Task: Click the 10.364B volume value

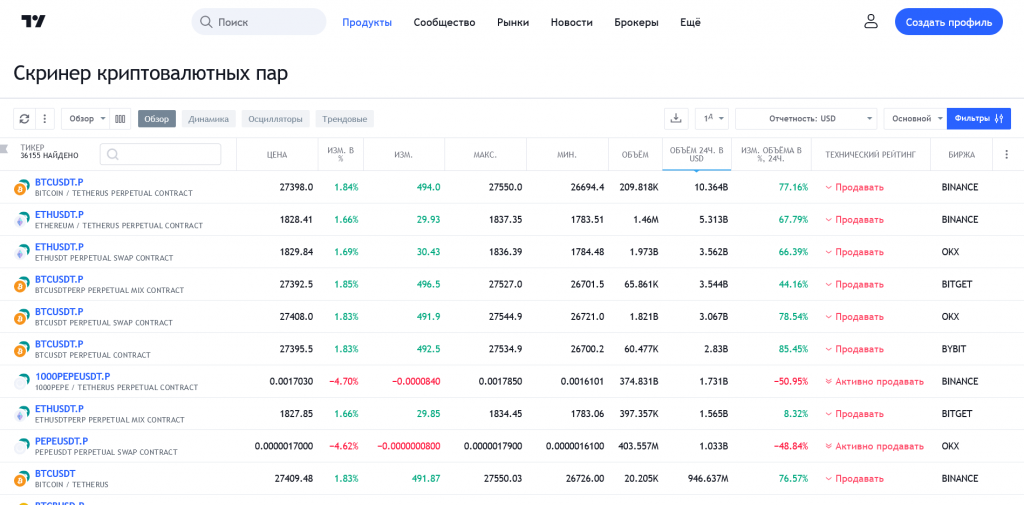Action: point(711,187)
